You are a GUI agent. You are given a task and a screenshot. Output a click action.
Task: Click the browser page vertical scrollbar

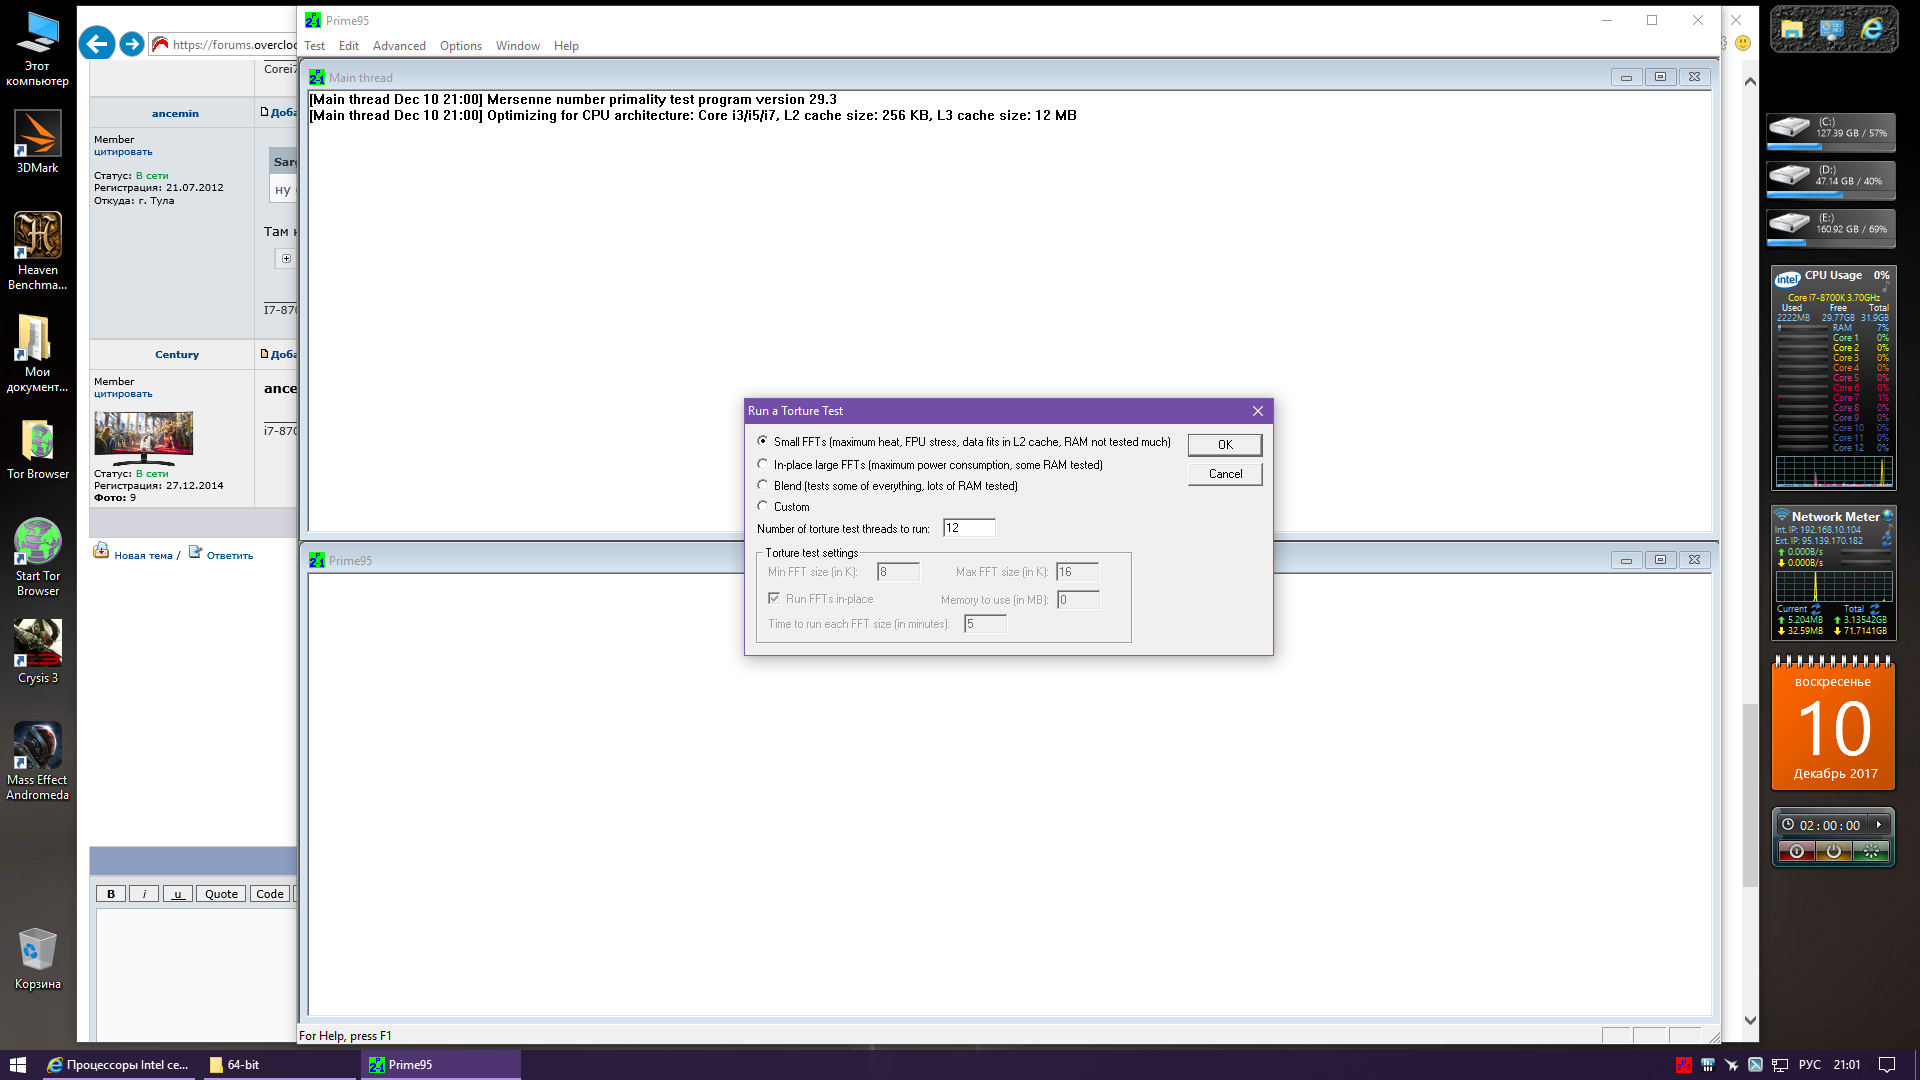[1749, 794]
